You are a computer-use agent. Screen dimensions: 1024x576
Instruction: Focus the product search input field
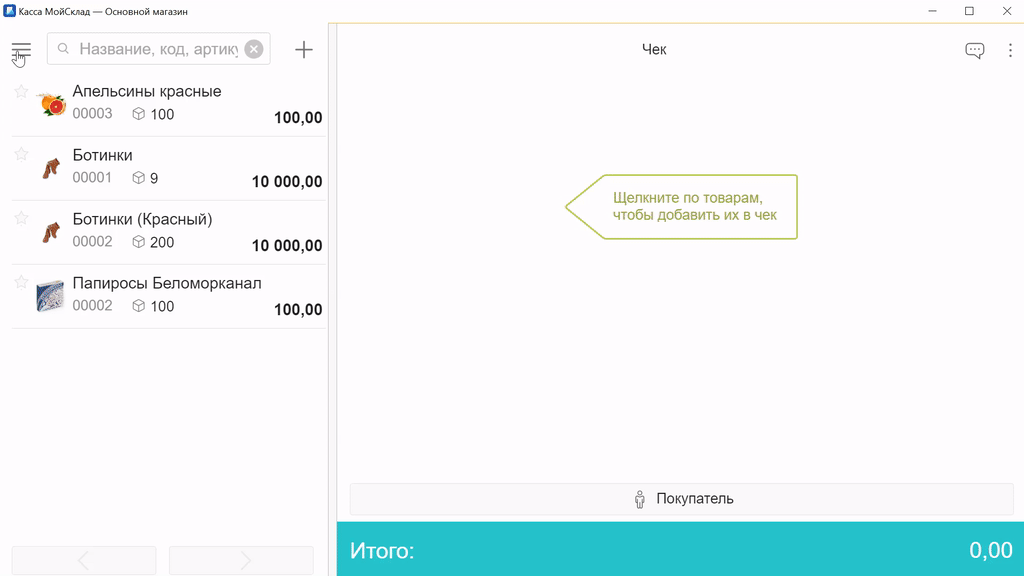point(157,49)
